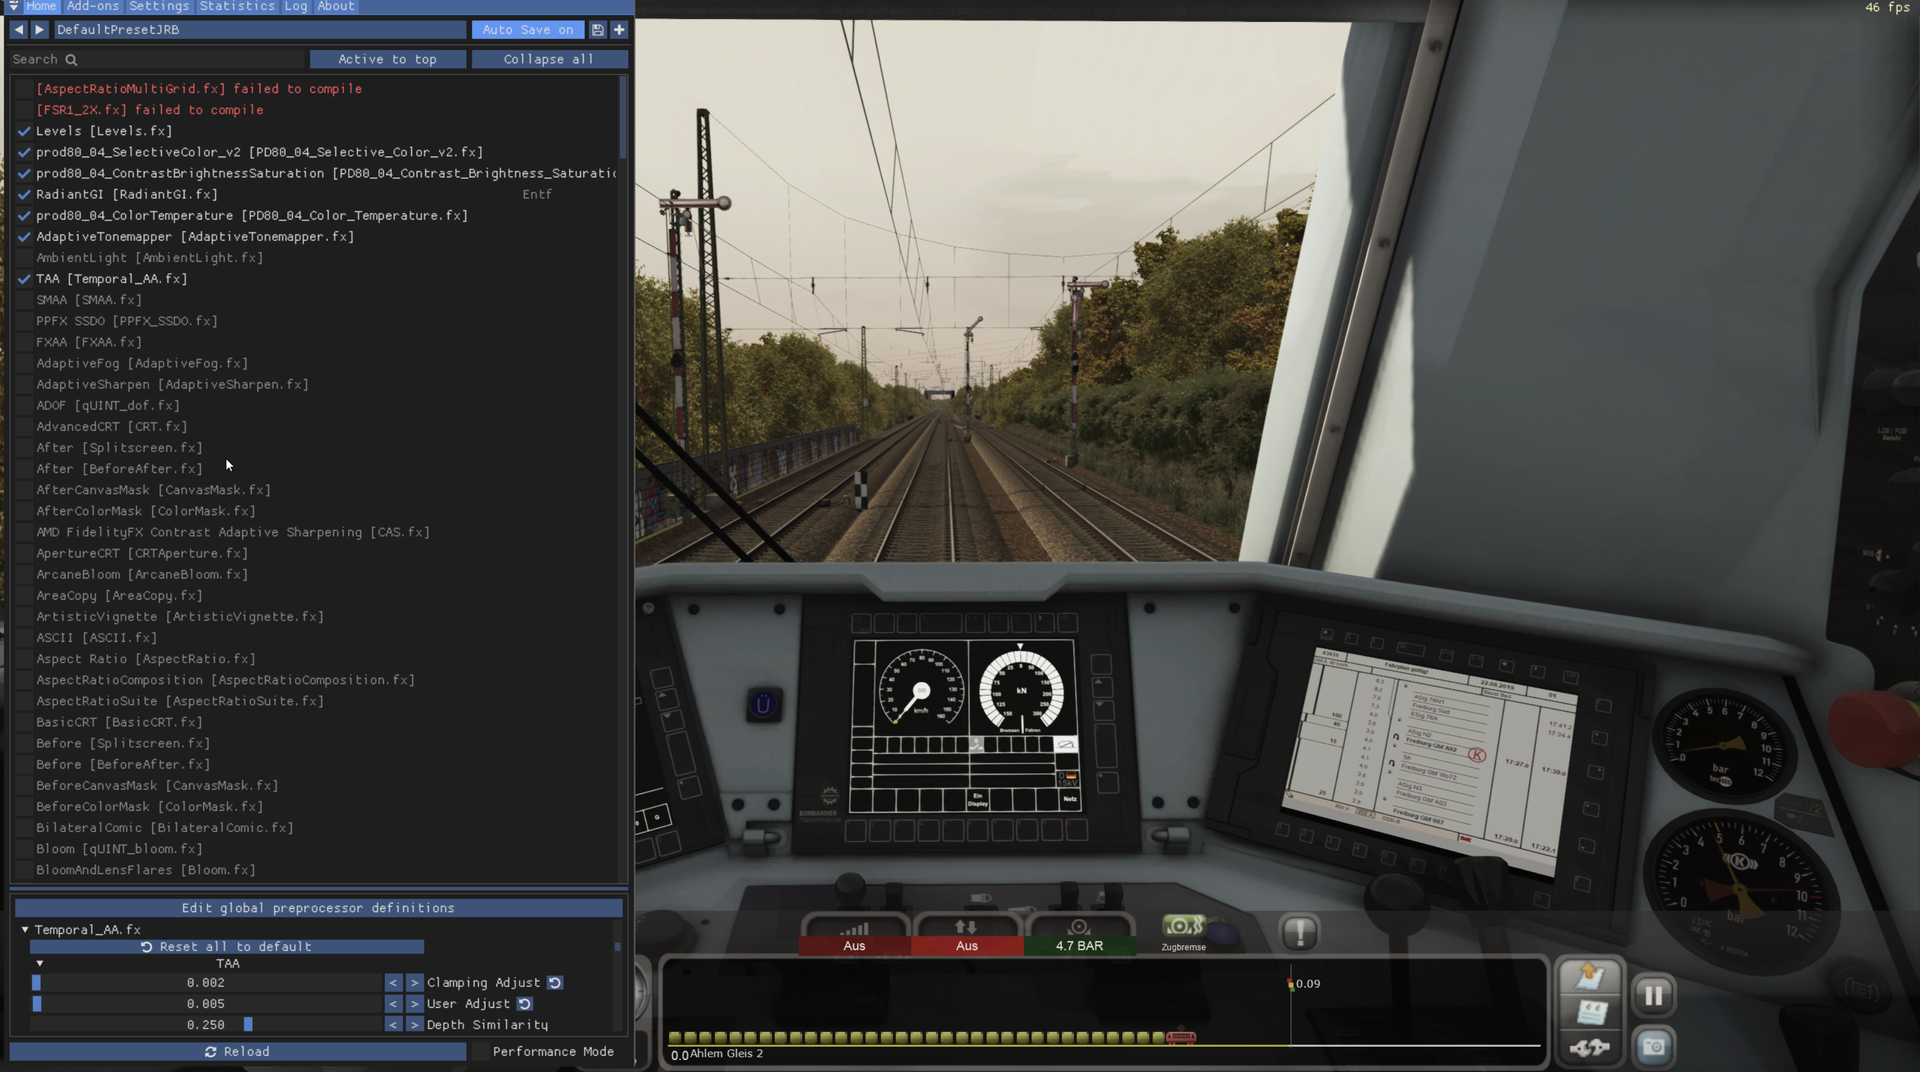Select the FSR1_2X.fx compile error

coord(150,110)
